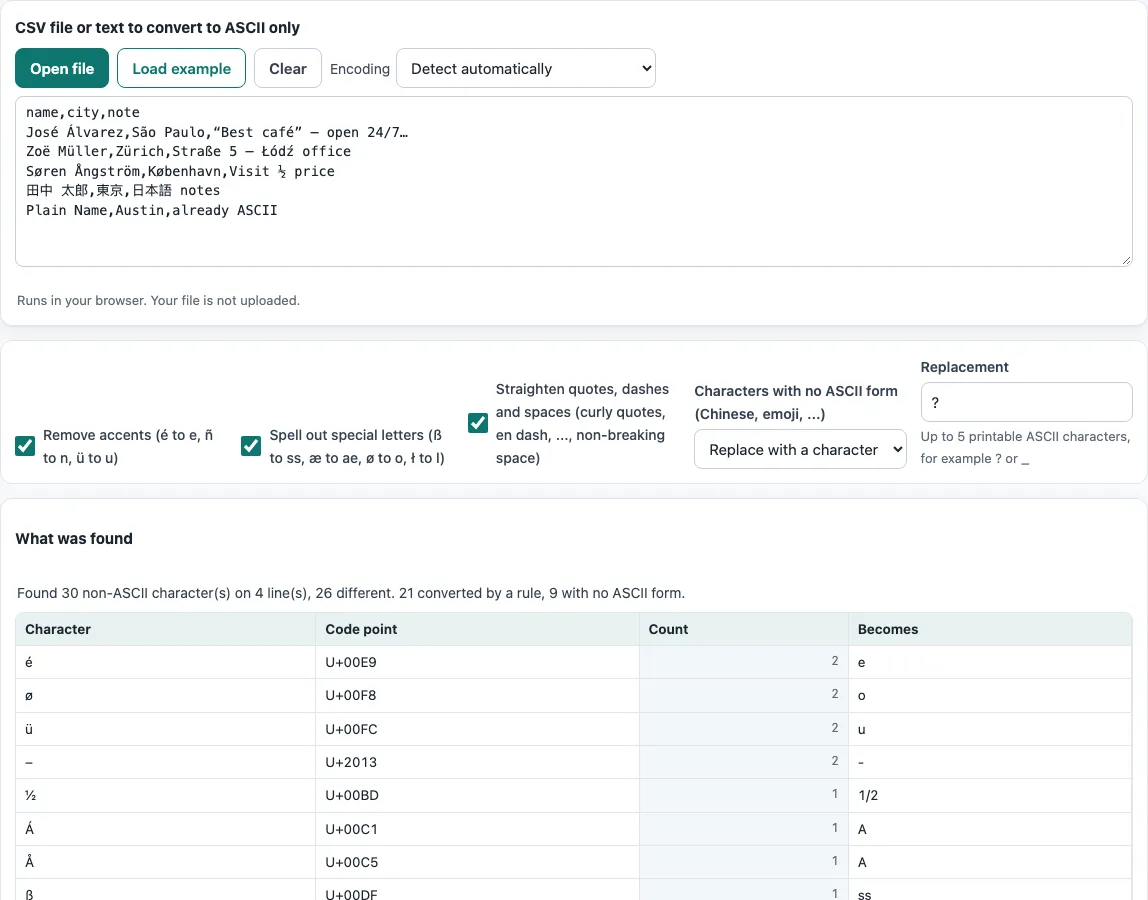Click the "Runs in your browser" notice
Viewport: 1148px width, 900px height.
pos(158,300)
